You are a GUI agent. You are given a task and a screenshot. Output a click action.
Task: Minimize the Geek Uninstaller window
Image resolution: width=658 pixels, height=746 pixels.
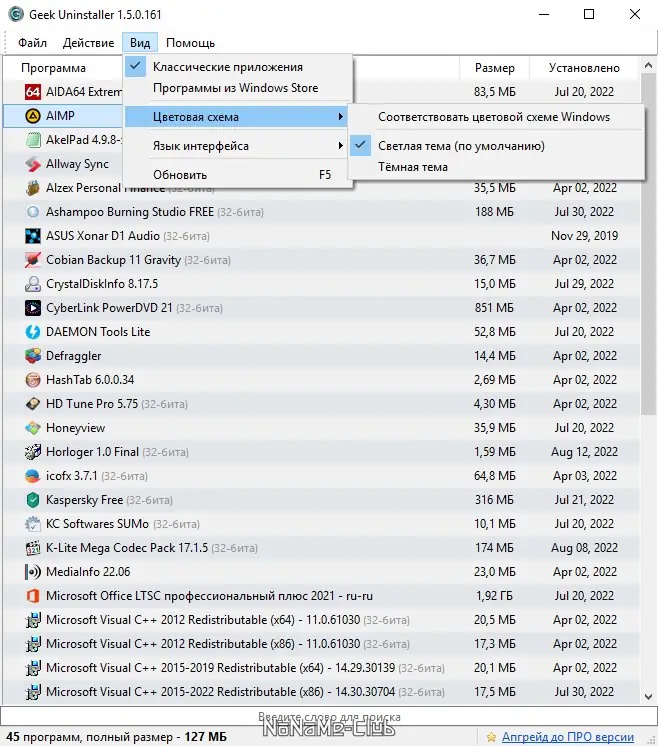click(x=544, y=14)
